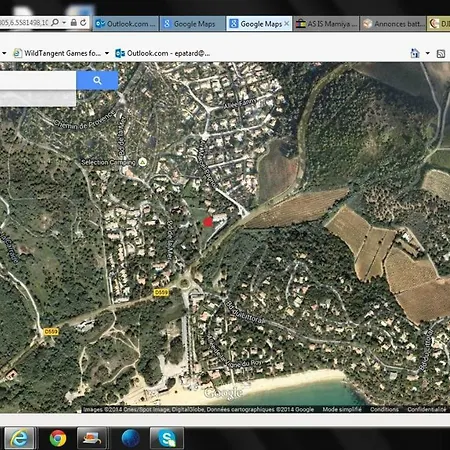Click the security lock icon in the address bar
The width and height of the screenshot is (450, 450).
click(x=74, y=23)
